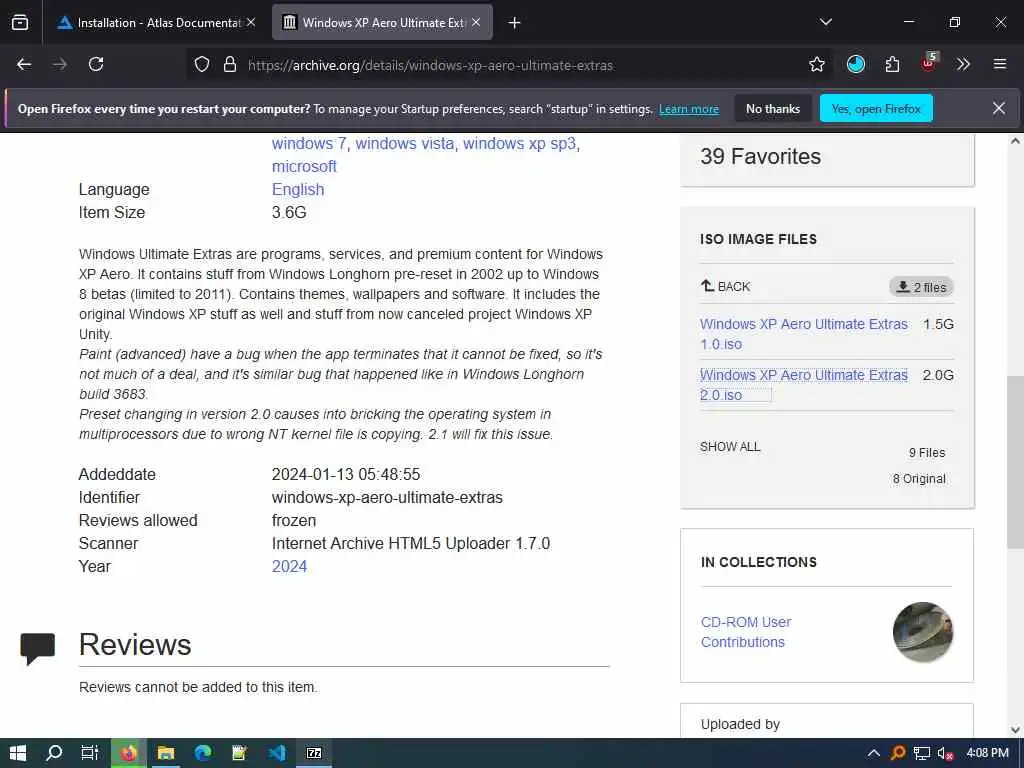Click SHOW ALL files link

(x=730, y=447)
